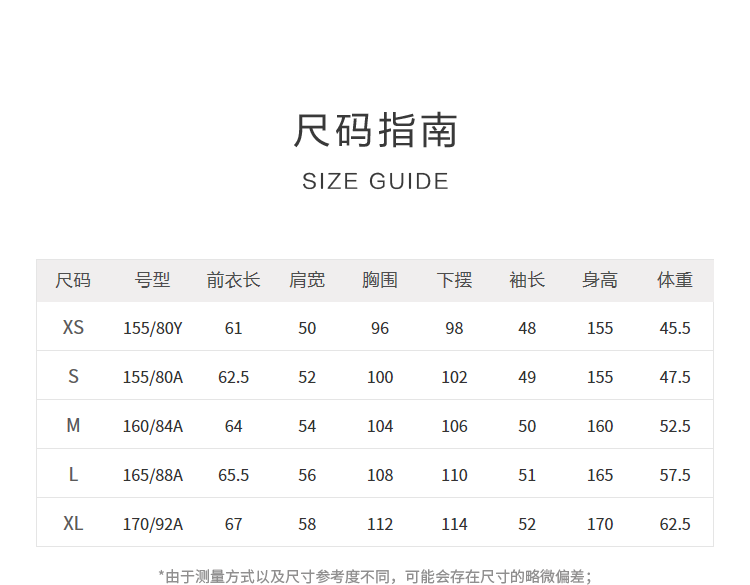The image size is (750, 585).
Task: Select the L size row label
Action: pyautogui.click(x=73, y=475)
